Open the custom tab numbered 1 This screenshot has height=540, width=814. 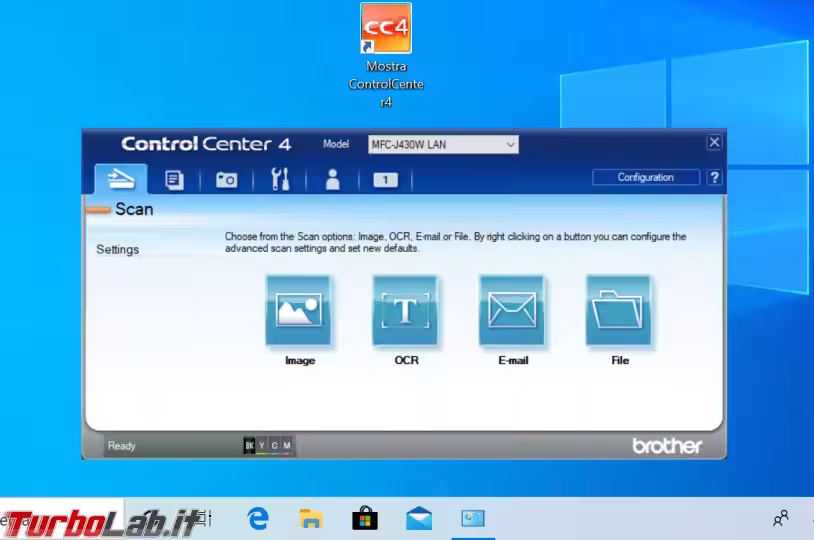click(x=385, y=180)
